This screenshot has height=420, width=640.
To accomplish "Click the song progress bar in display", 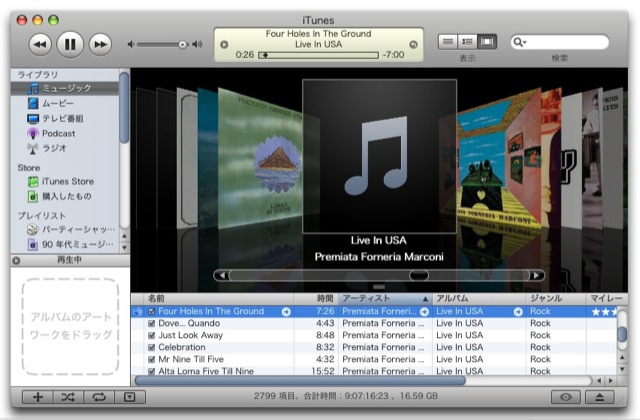I will point(318,55).
